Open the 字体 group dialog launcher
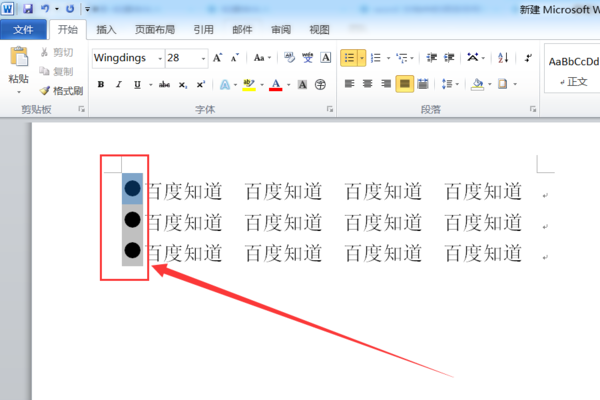The height and width of the screenshot is (400, 600). click(330, 109)
